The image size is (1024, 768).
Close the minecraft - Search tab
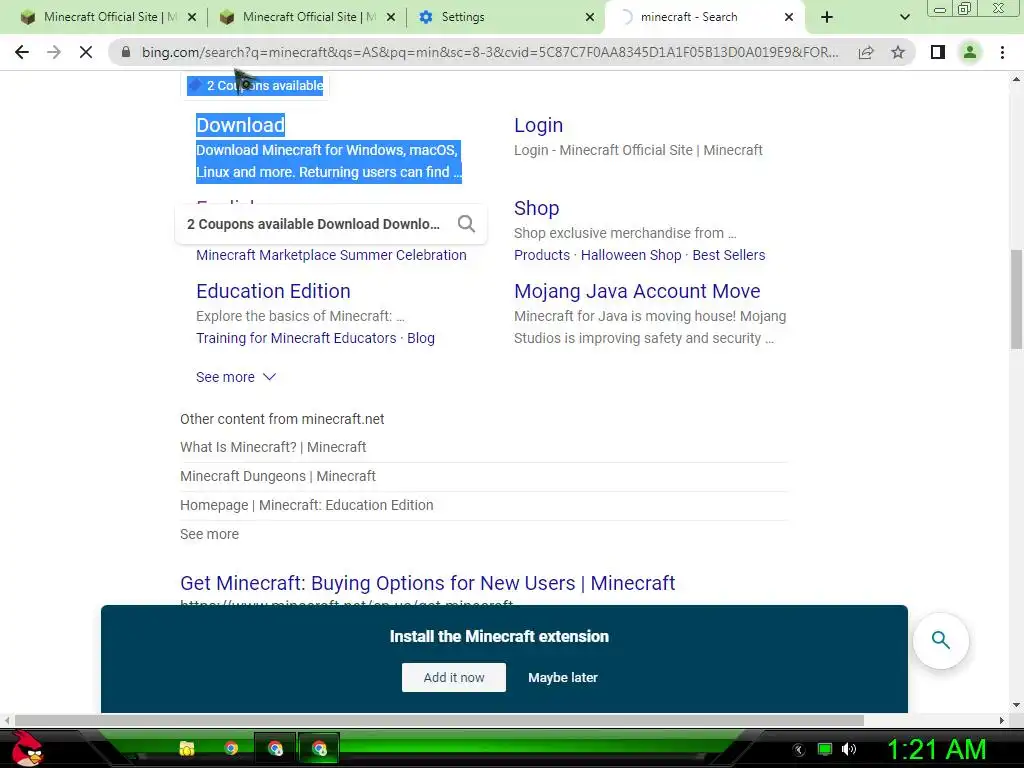[x=789, y=18]
